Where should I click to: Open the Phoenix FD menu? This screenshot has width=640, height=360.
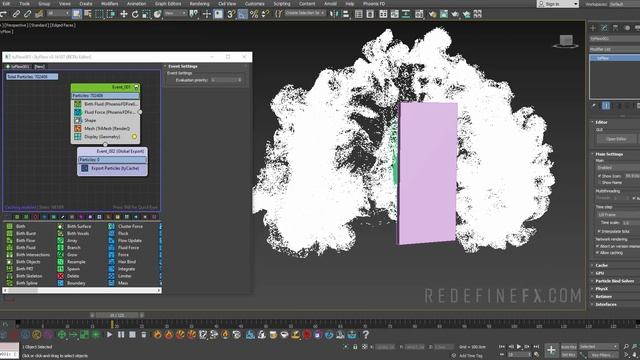(374, 4)
